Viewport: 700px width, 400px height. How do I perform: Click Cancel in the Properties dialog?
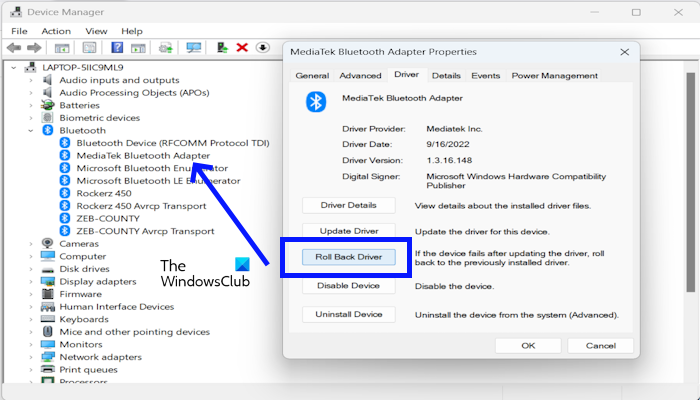click(600, 346)
